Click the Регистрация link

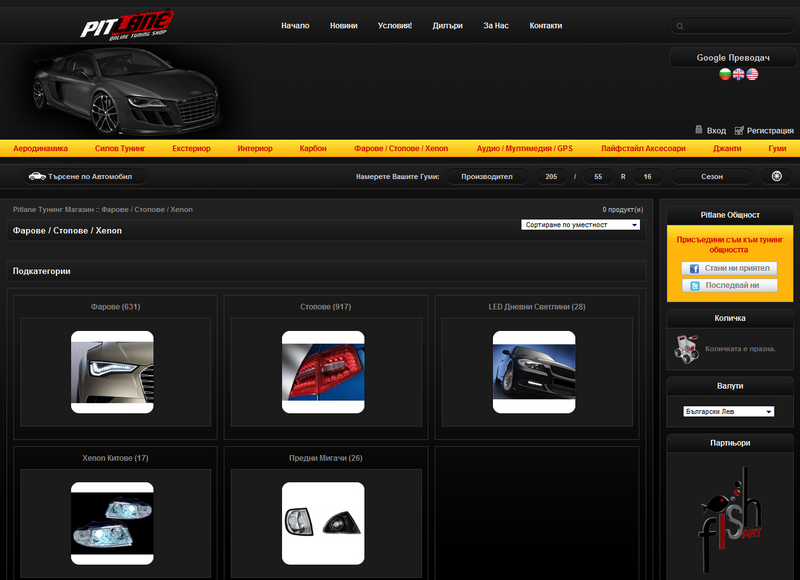click(770, 131)
